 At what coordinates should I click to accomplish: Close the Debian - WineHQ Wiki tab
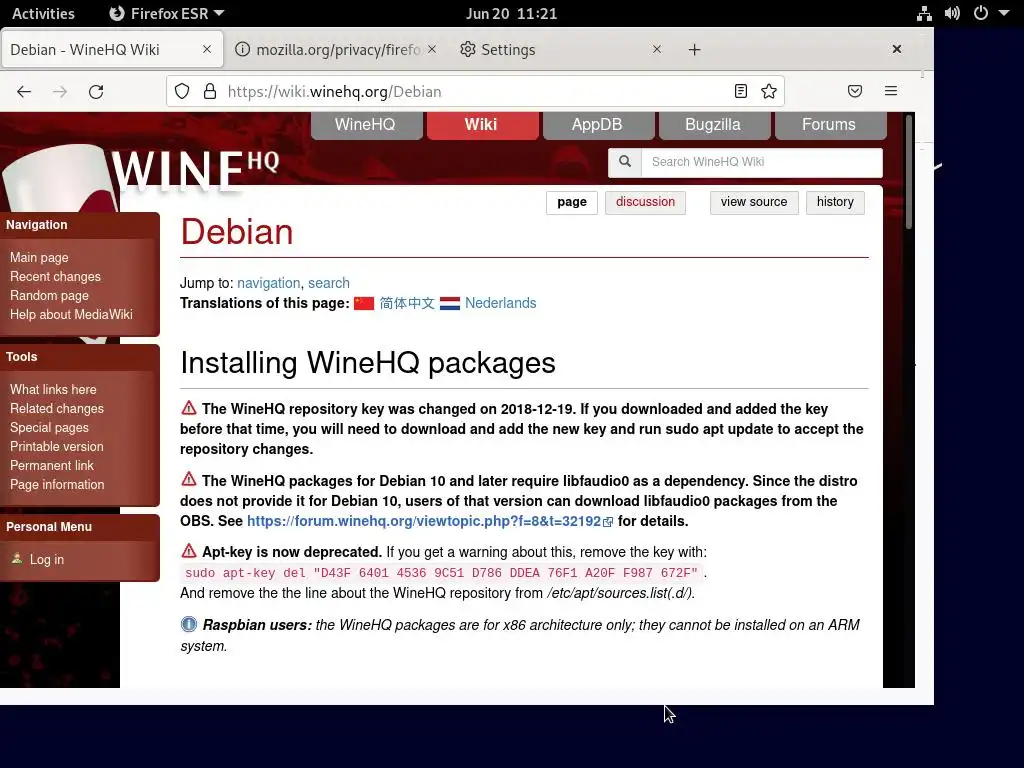pyautogui.click(x=206, y=49)
